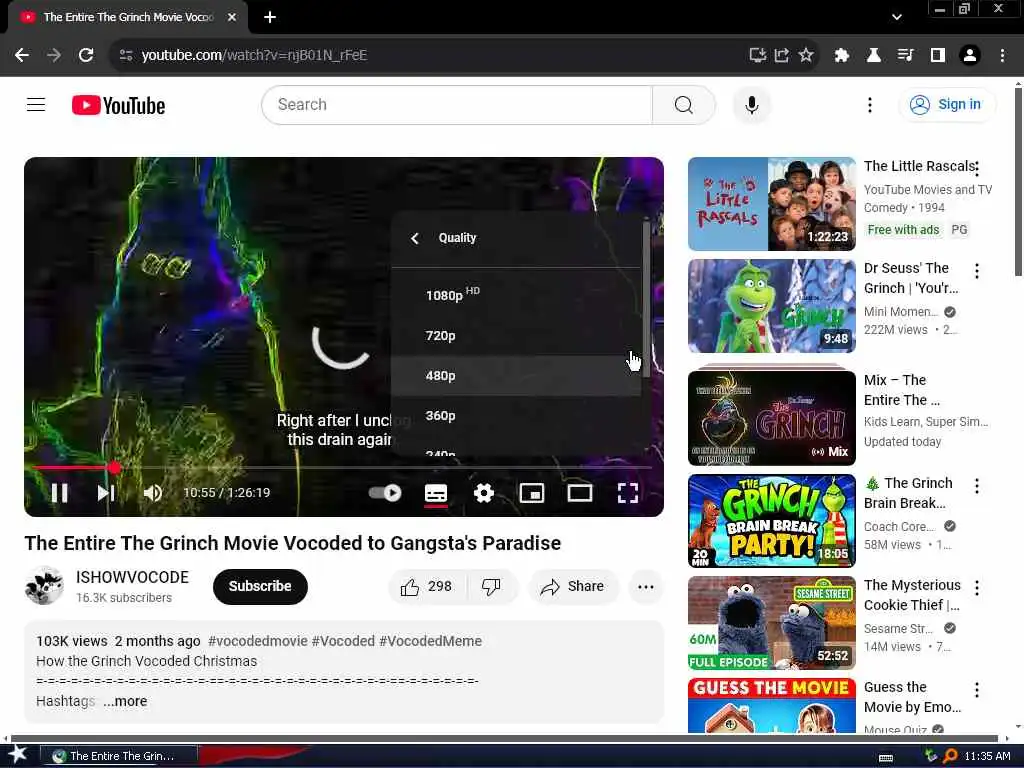1024x768 pixels.
Task: Share this page browser icon
Action: pos(782,55)
